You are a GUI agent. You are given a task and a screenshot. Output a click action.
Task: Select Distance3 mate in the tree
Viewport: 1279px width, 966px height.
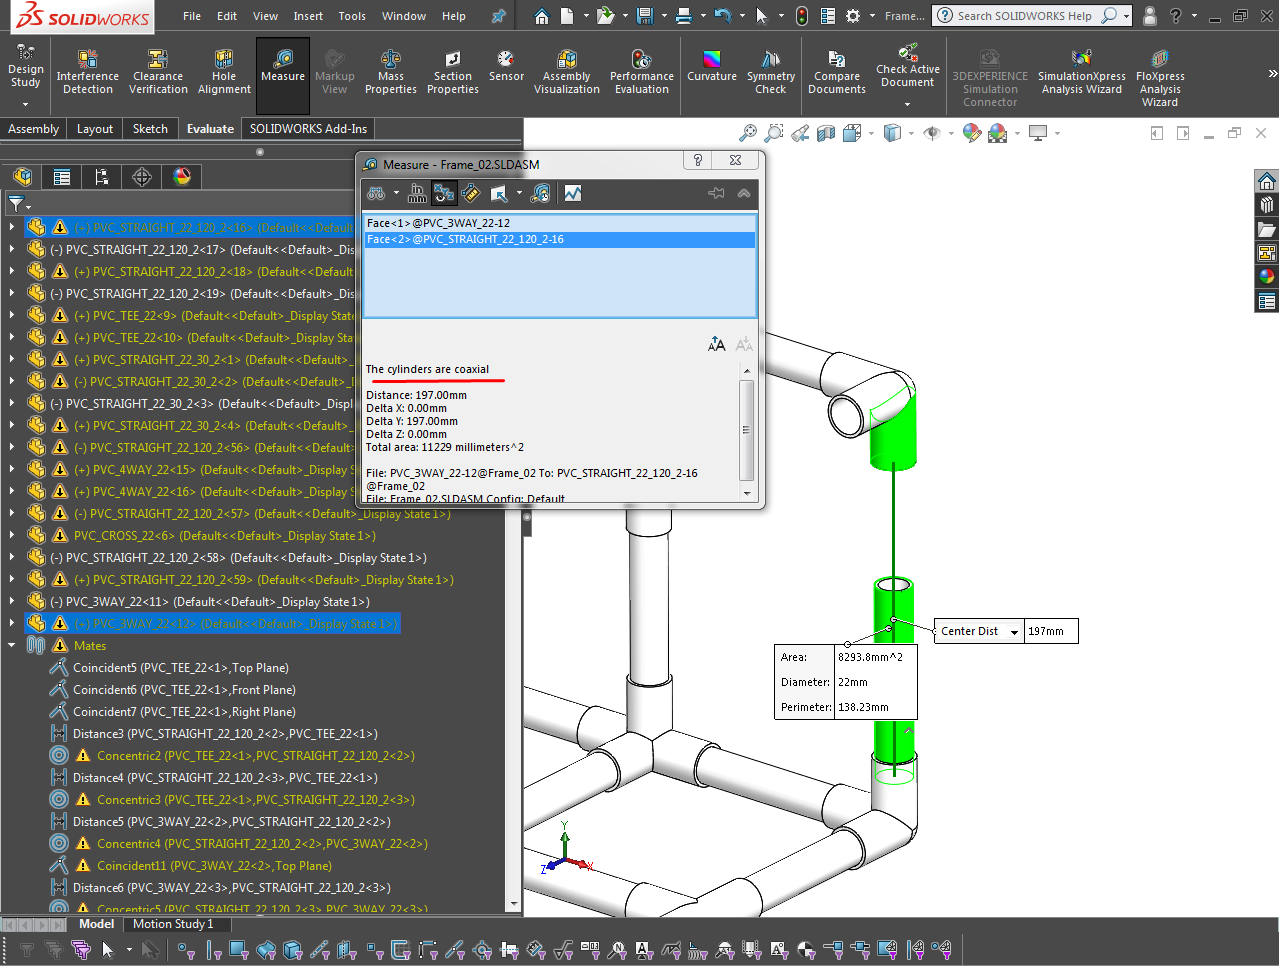tap(225, 734)
